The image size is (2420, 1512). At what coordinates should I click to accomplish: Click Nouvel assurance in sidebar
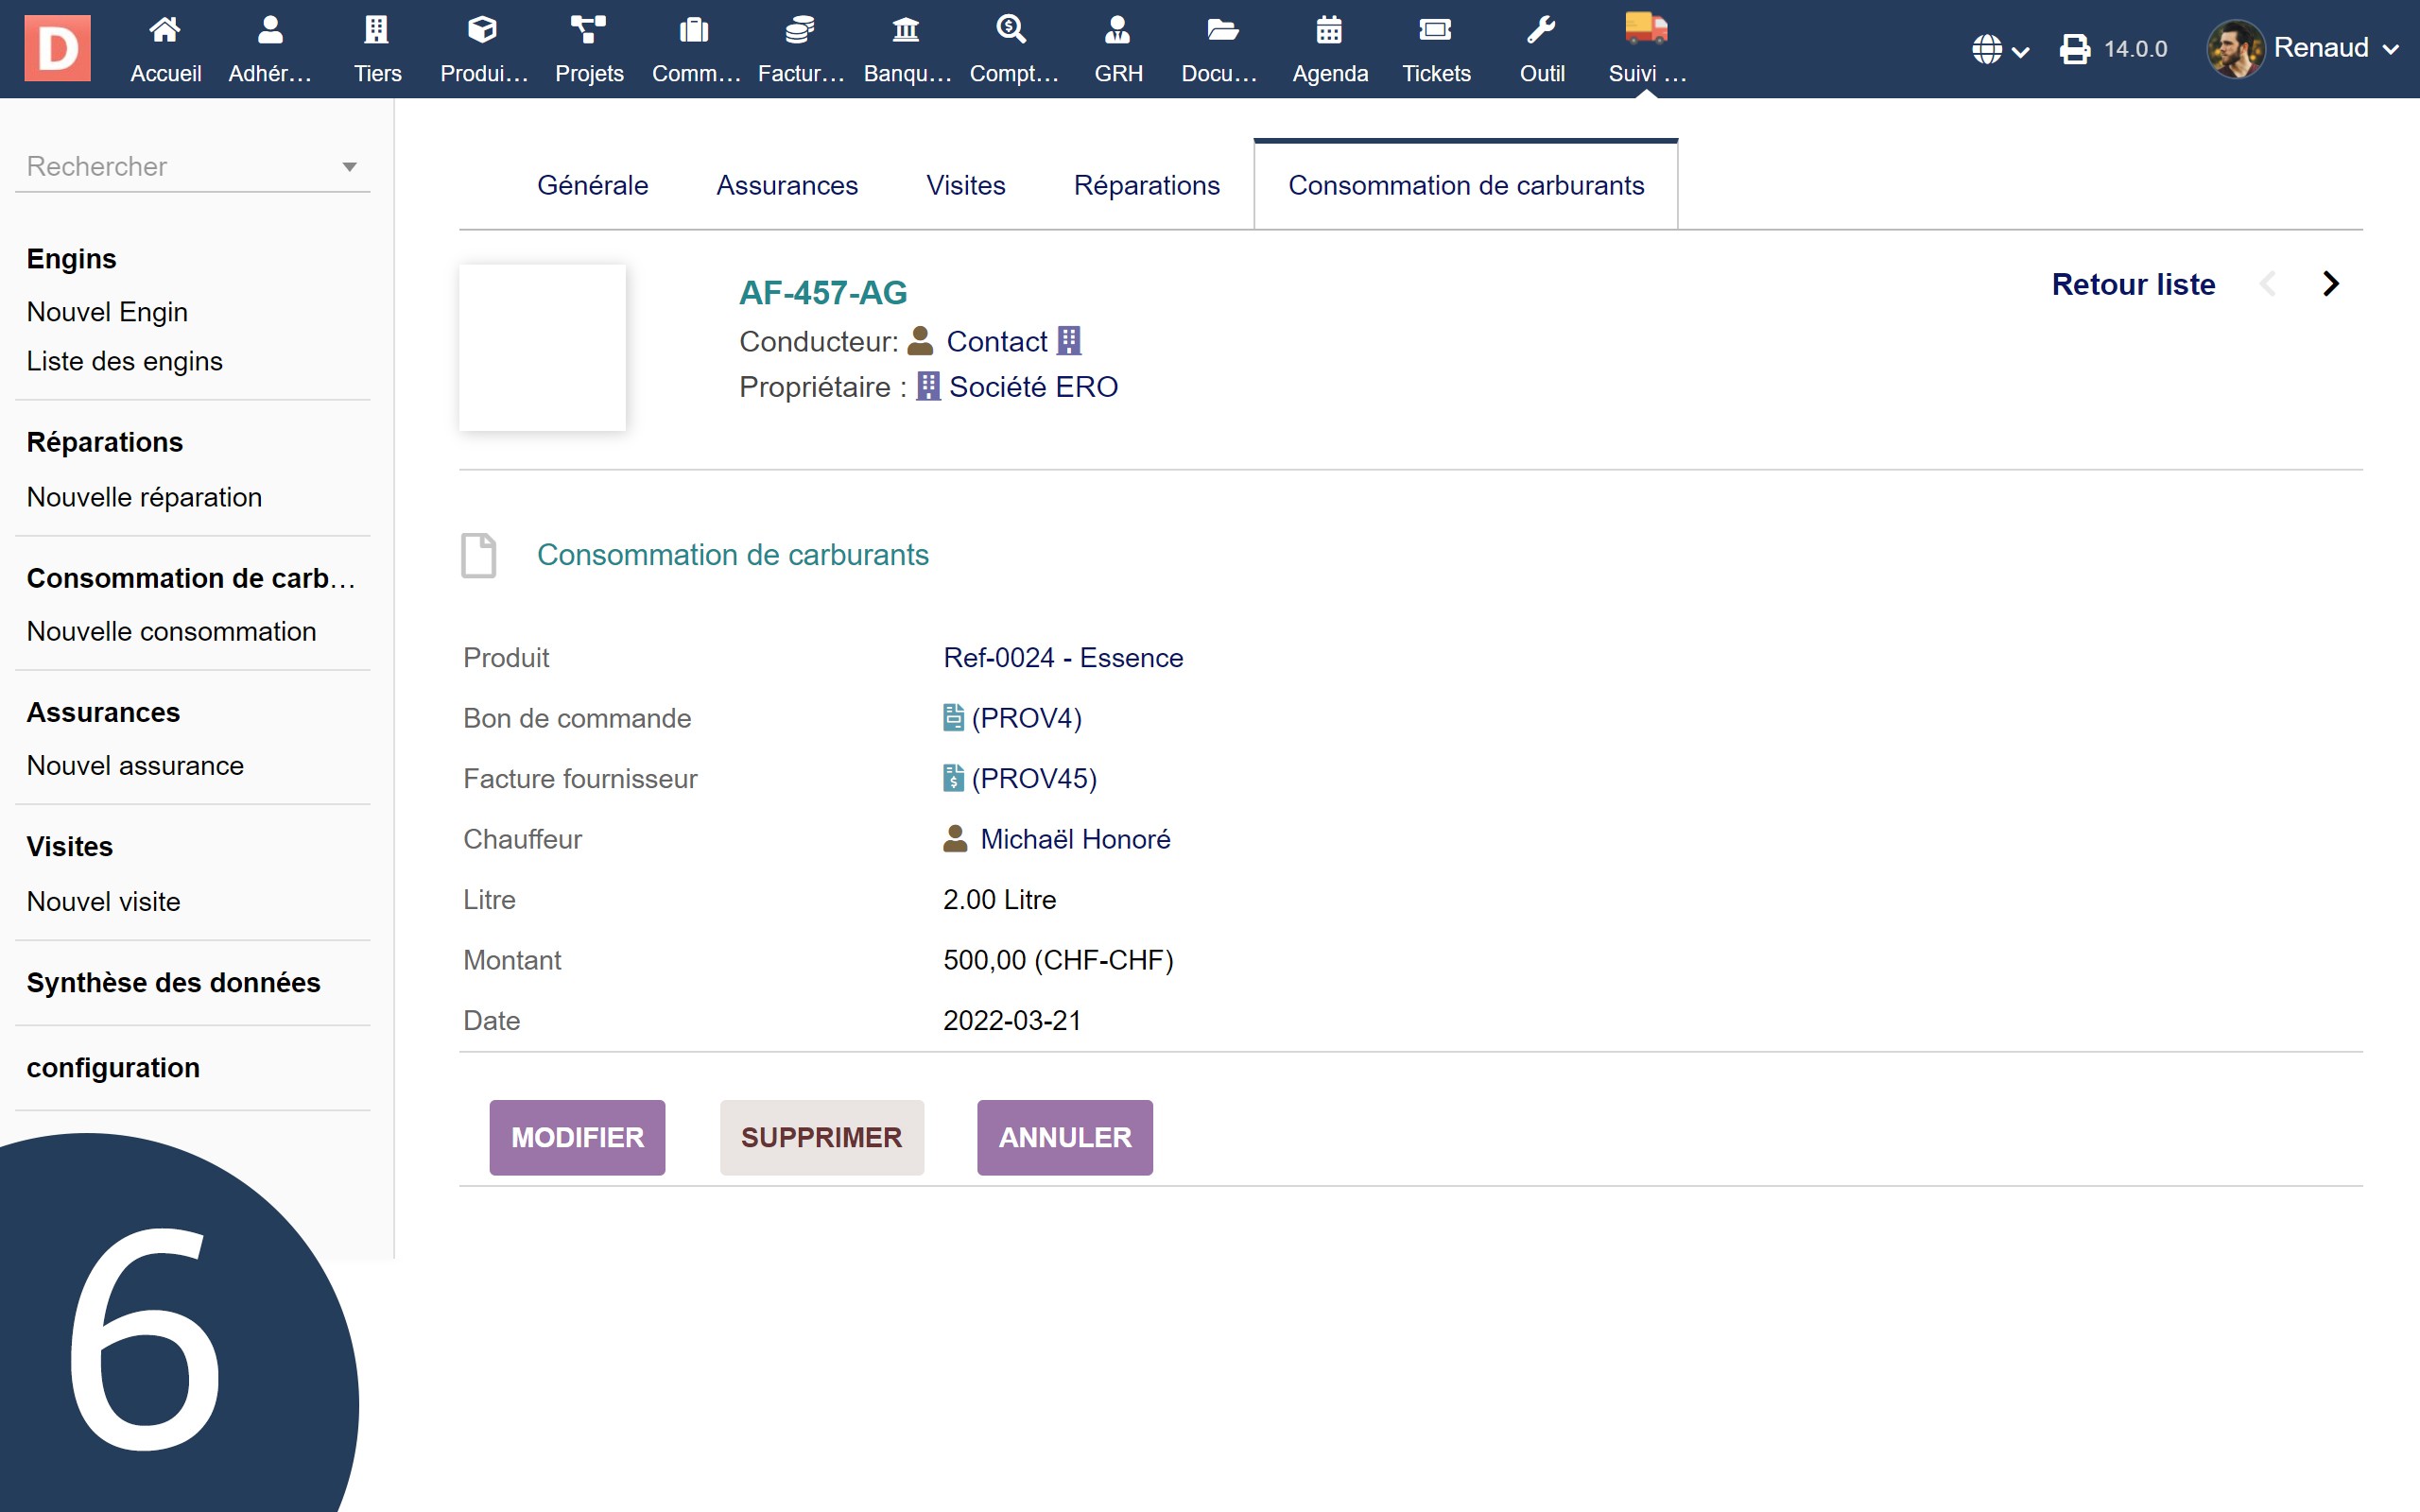[x=135, y=765]
